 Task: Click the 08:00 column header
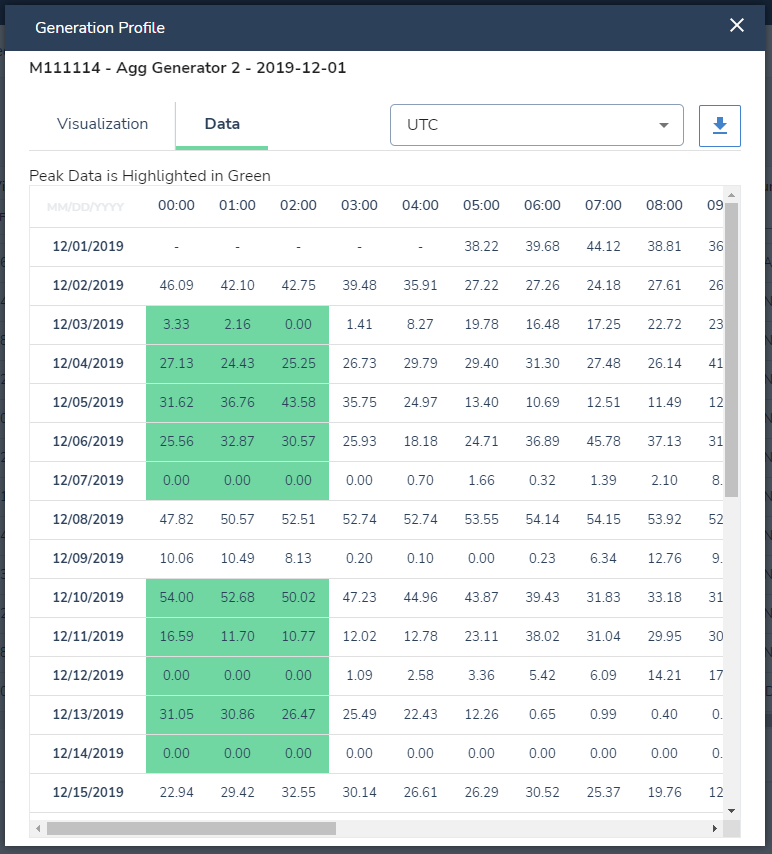(x=665, y=205)
